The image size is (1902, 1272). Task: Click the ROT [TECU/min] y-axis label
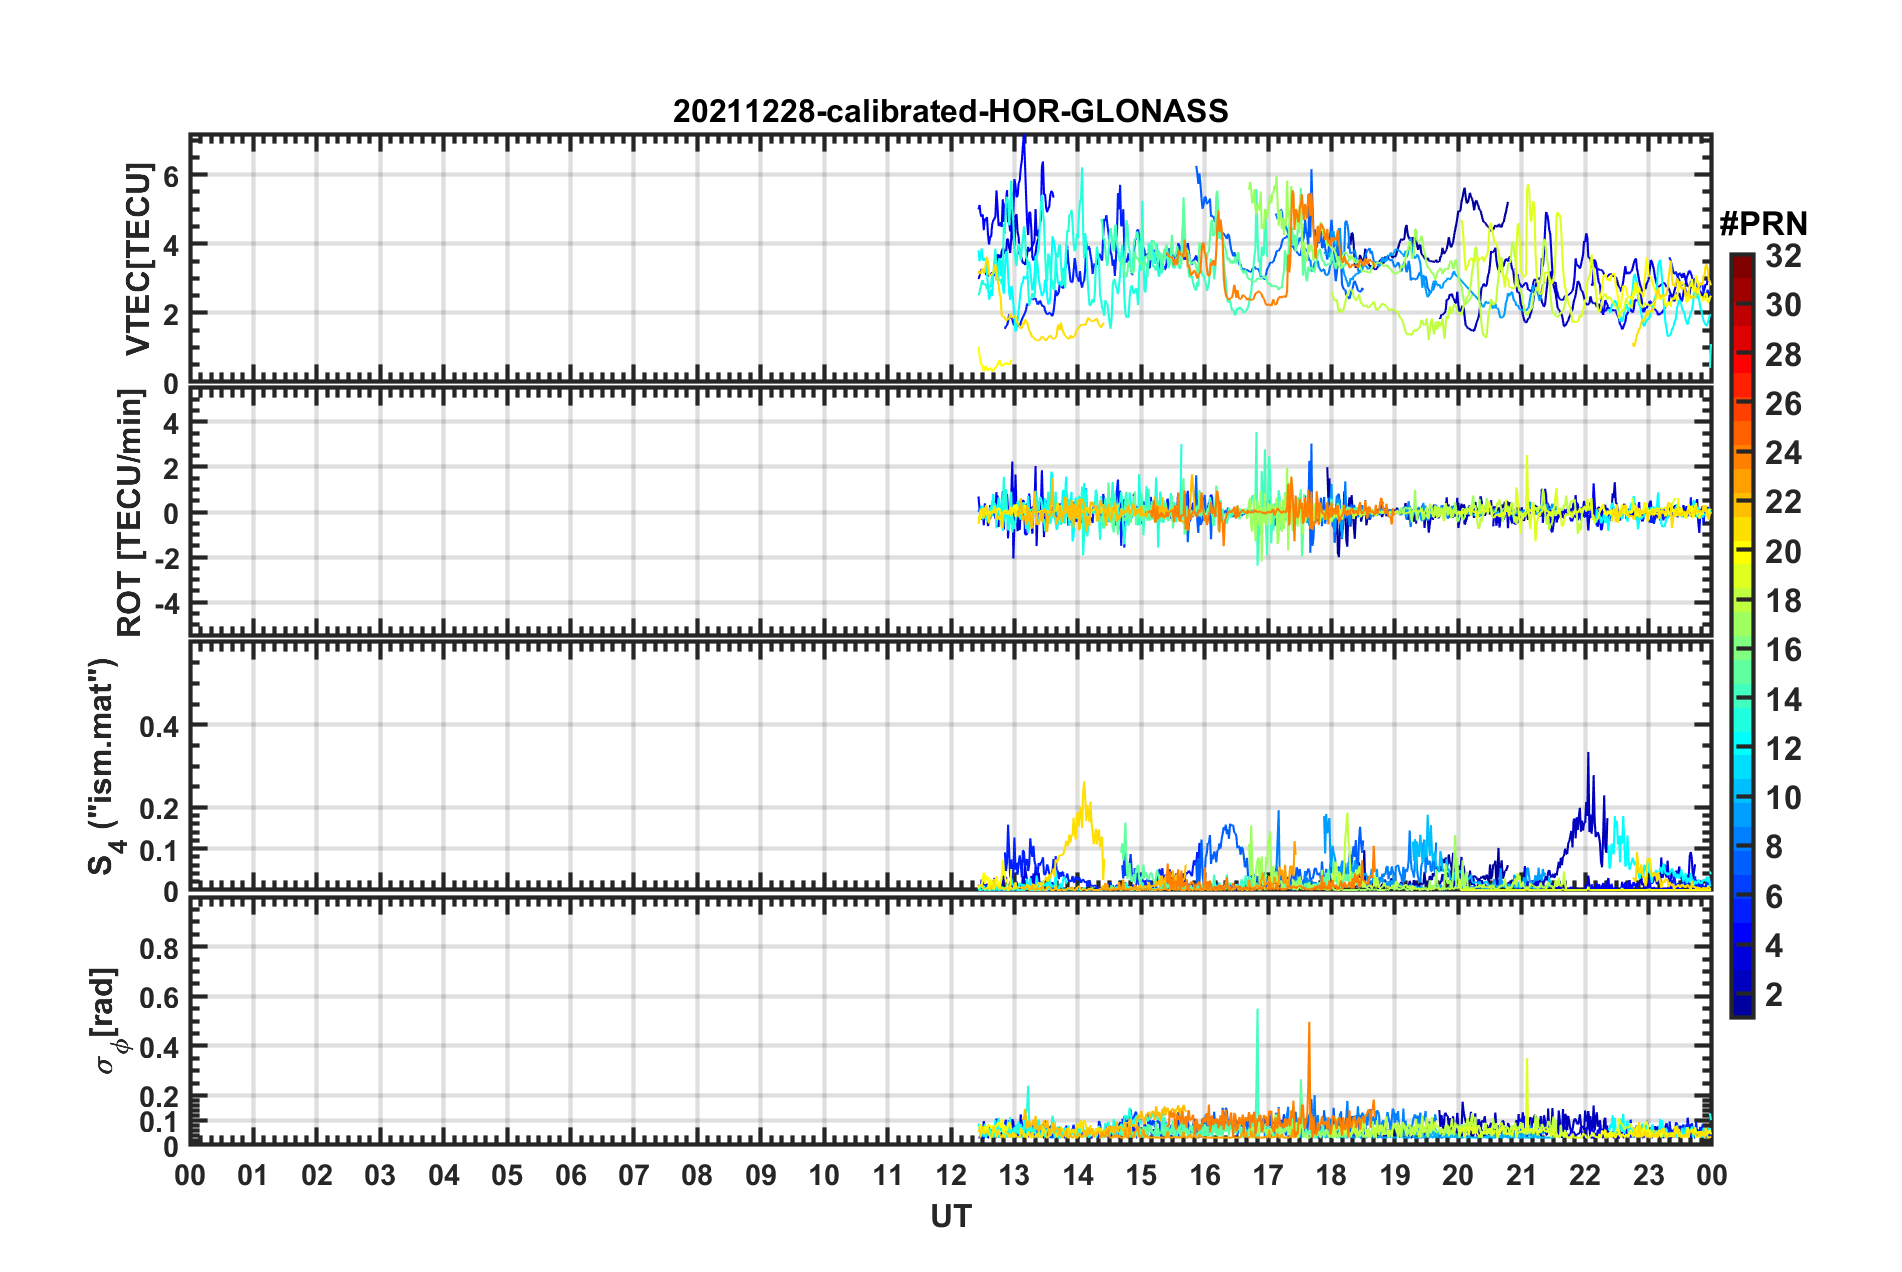(130, 513)
